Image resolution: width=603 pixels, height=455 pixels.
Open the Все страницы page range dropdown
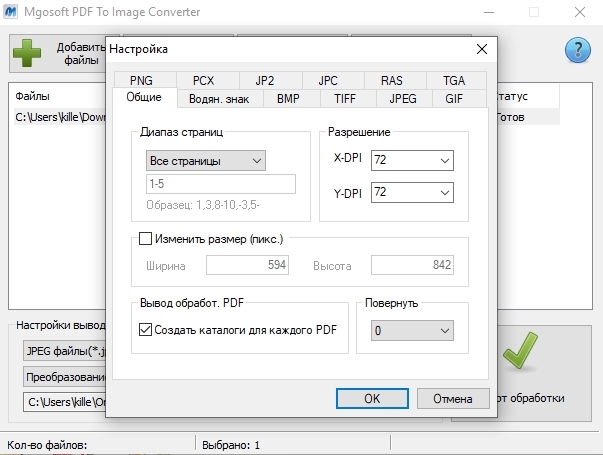click(206, 161)
